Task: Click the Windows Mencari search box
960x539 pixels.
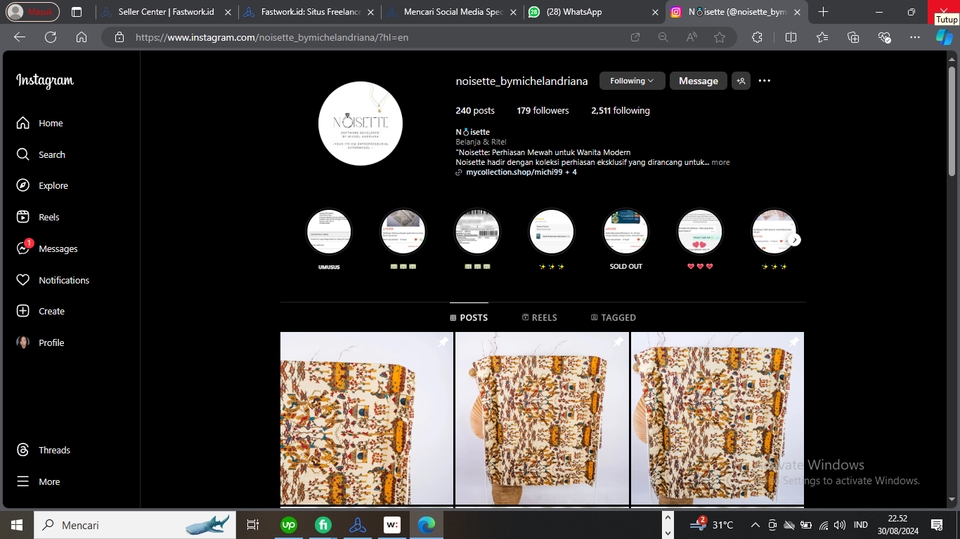Action: click(x=135, y=525)
